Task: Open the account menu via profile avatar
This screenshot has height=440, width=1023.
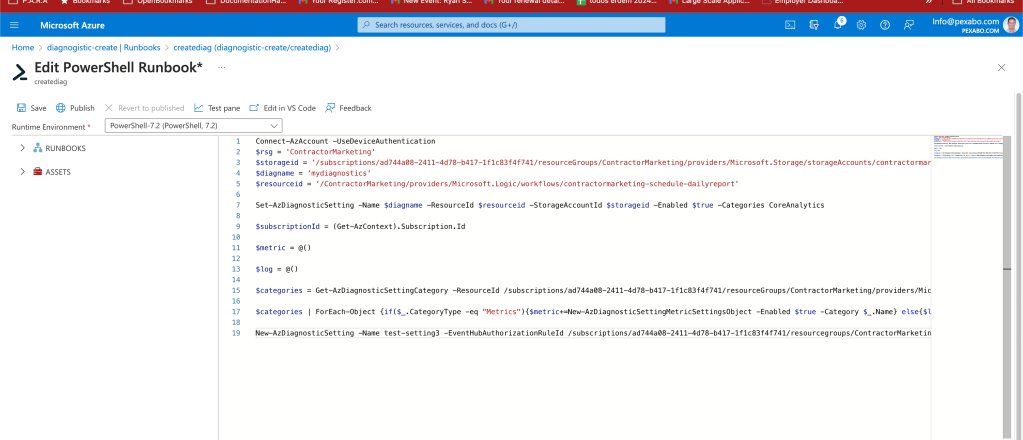Action: pos(1011,25)
